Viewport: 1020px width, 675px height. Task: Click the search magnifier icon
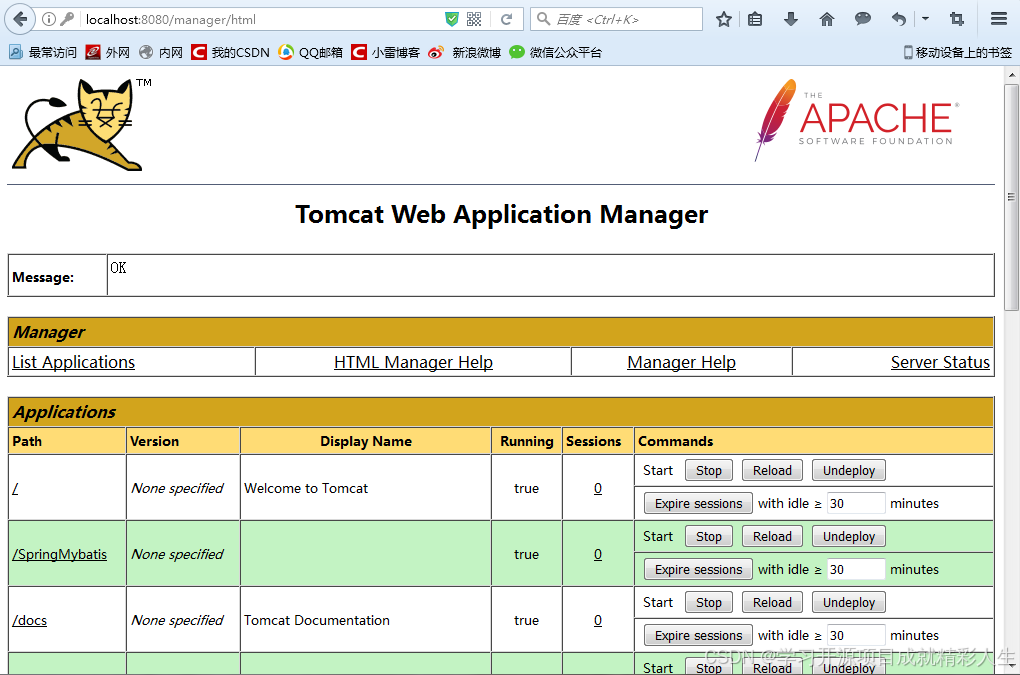tap(543, 20)
